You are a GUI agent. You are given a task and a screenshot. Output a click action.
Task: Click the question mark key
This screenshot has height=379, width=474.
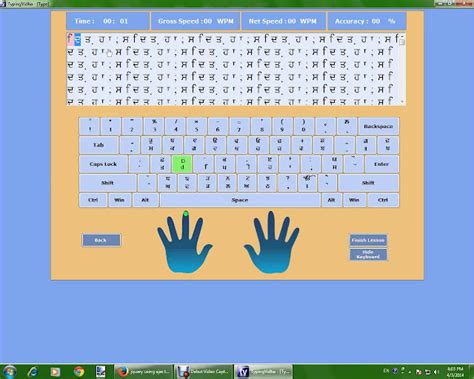click(287, 183)
